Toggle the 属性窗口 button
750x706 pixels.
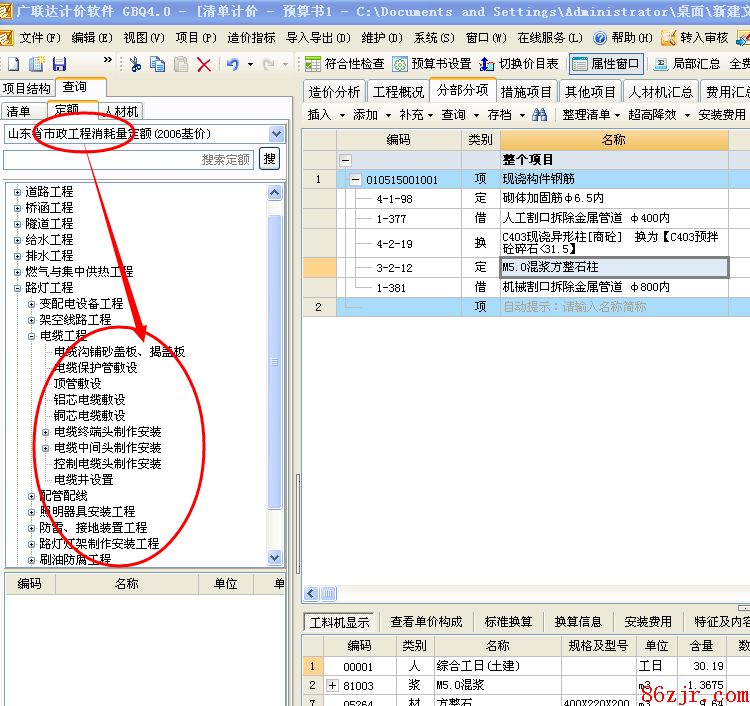click(607, 64)
